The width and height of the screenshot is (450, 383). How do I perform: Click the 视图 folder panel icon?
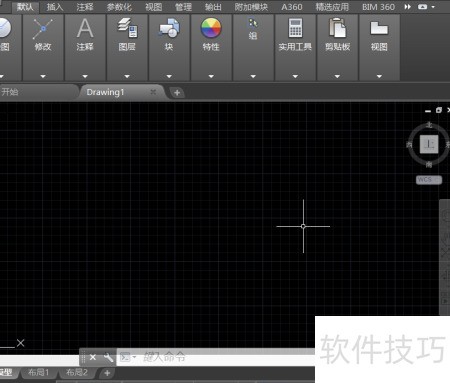coord(379,28)
